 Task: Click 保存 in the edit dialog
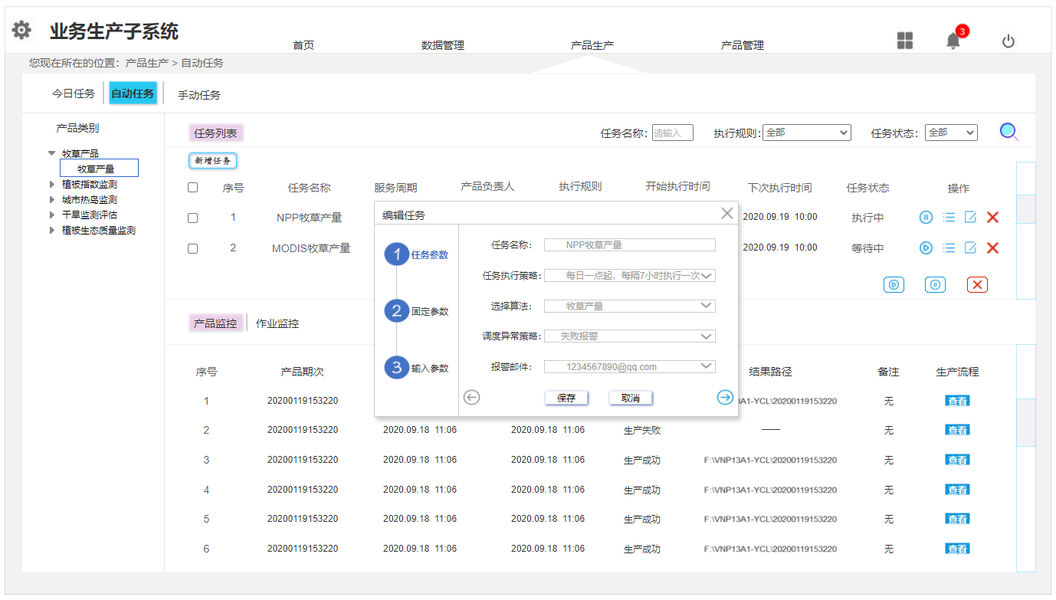(x=566, y=398)
